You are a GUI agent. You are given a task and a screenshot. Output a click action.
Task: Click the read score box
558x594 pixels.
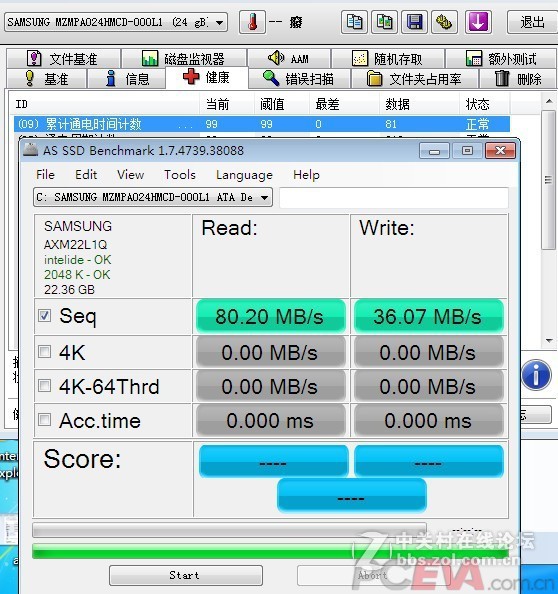tap(273, 461)
